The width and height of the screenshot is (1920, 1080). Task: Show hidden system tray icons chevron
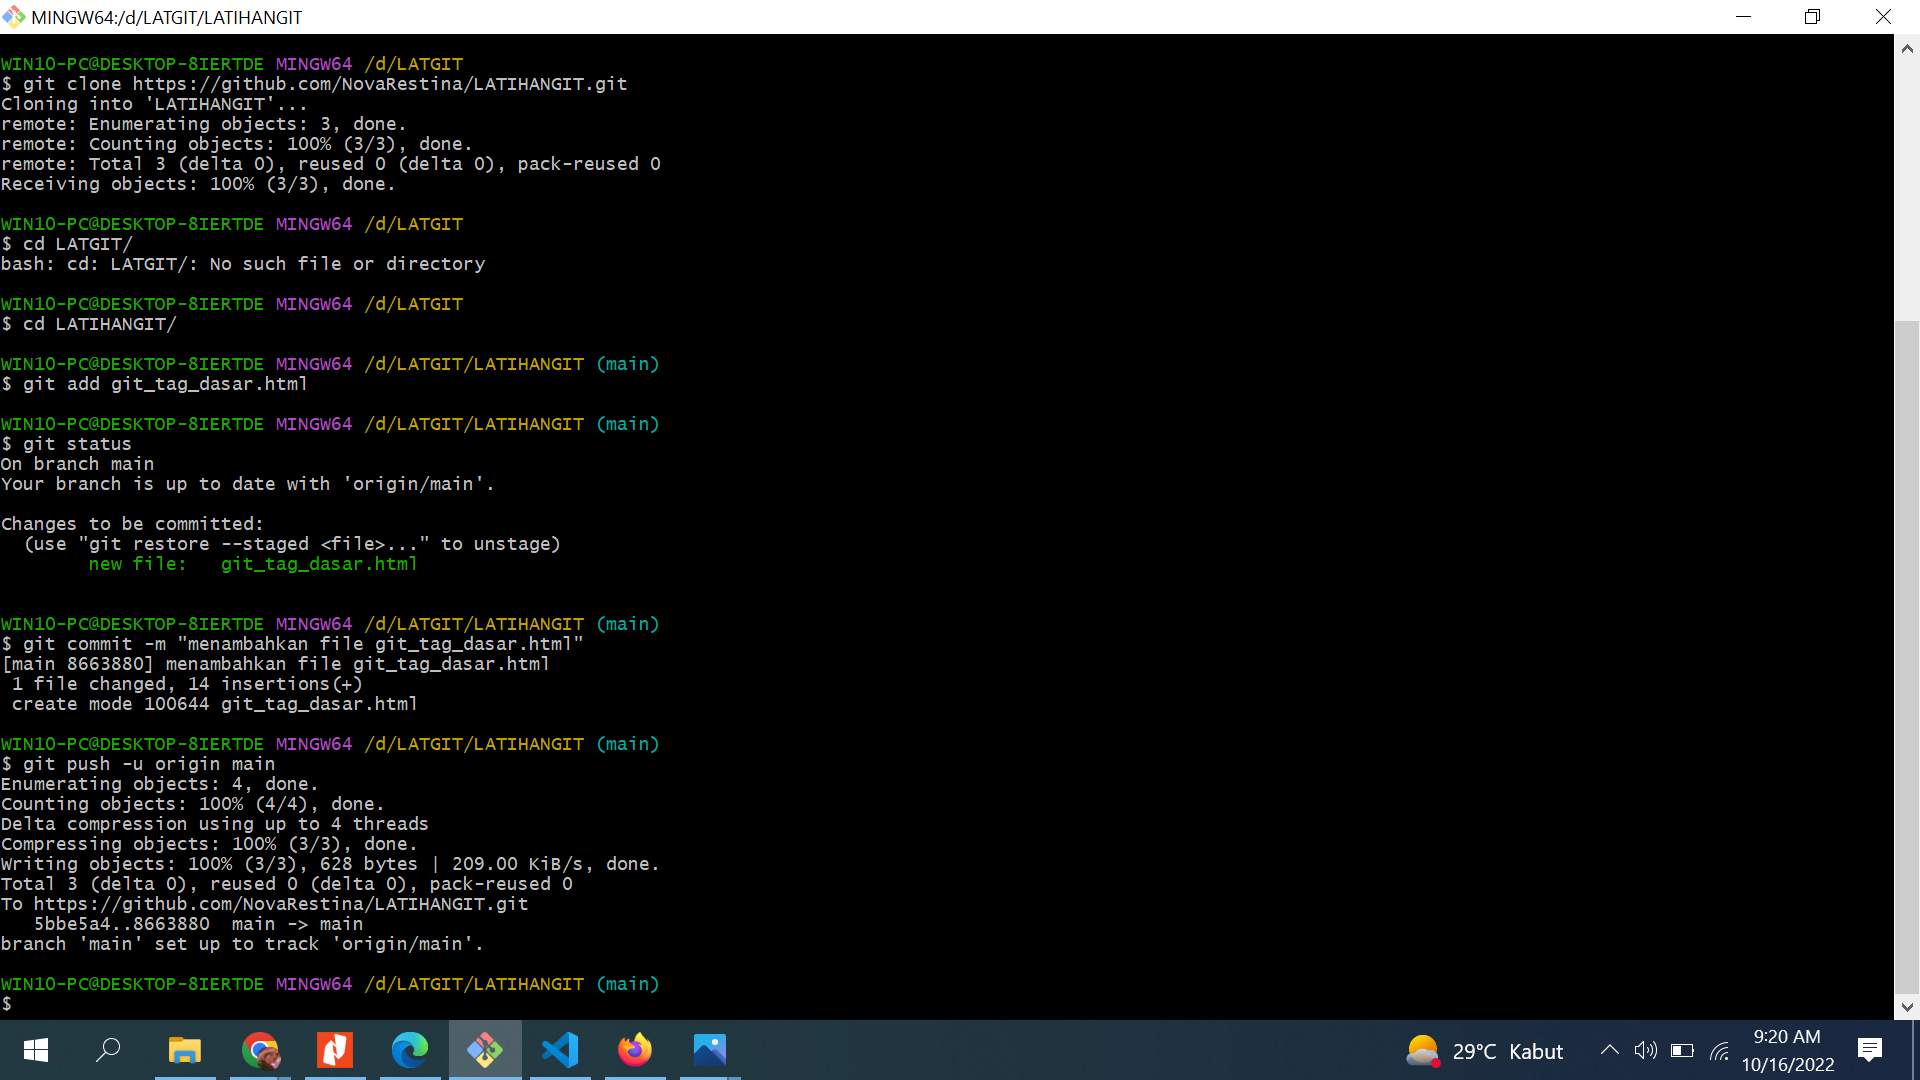(1609, 1050)
